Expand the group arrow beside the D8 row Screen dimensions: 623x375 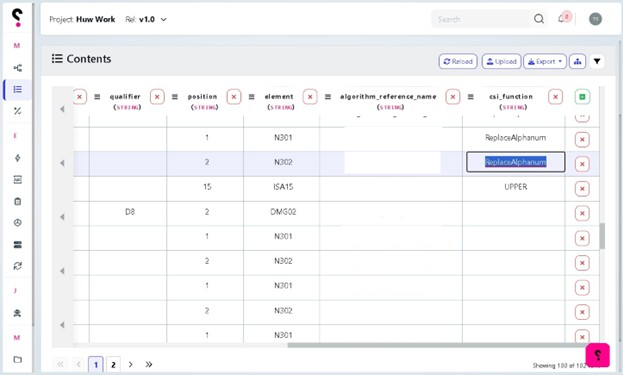[62, 217]
